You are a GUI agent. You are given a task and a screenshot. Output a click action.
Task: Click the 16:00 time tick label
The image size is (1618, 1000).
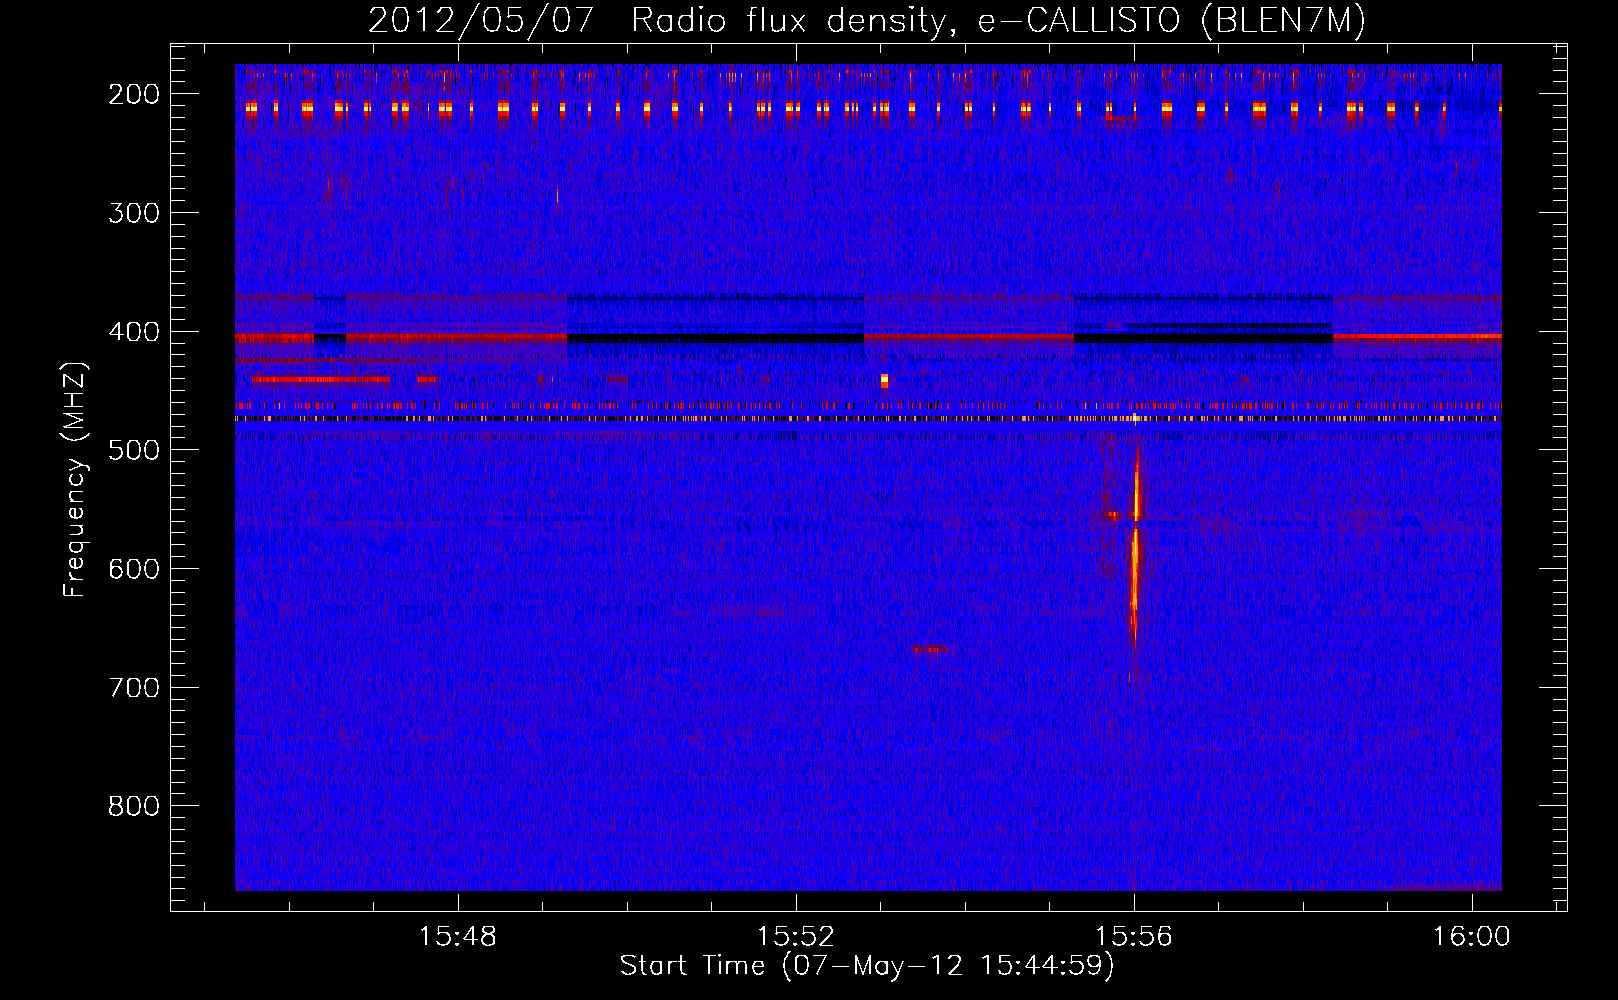point(1472,937)
